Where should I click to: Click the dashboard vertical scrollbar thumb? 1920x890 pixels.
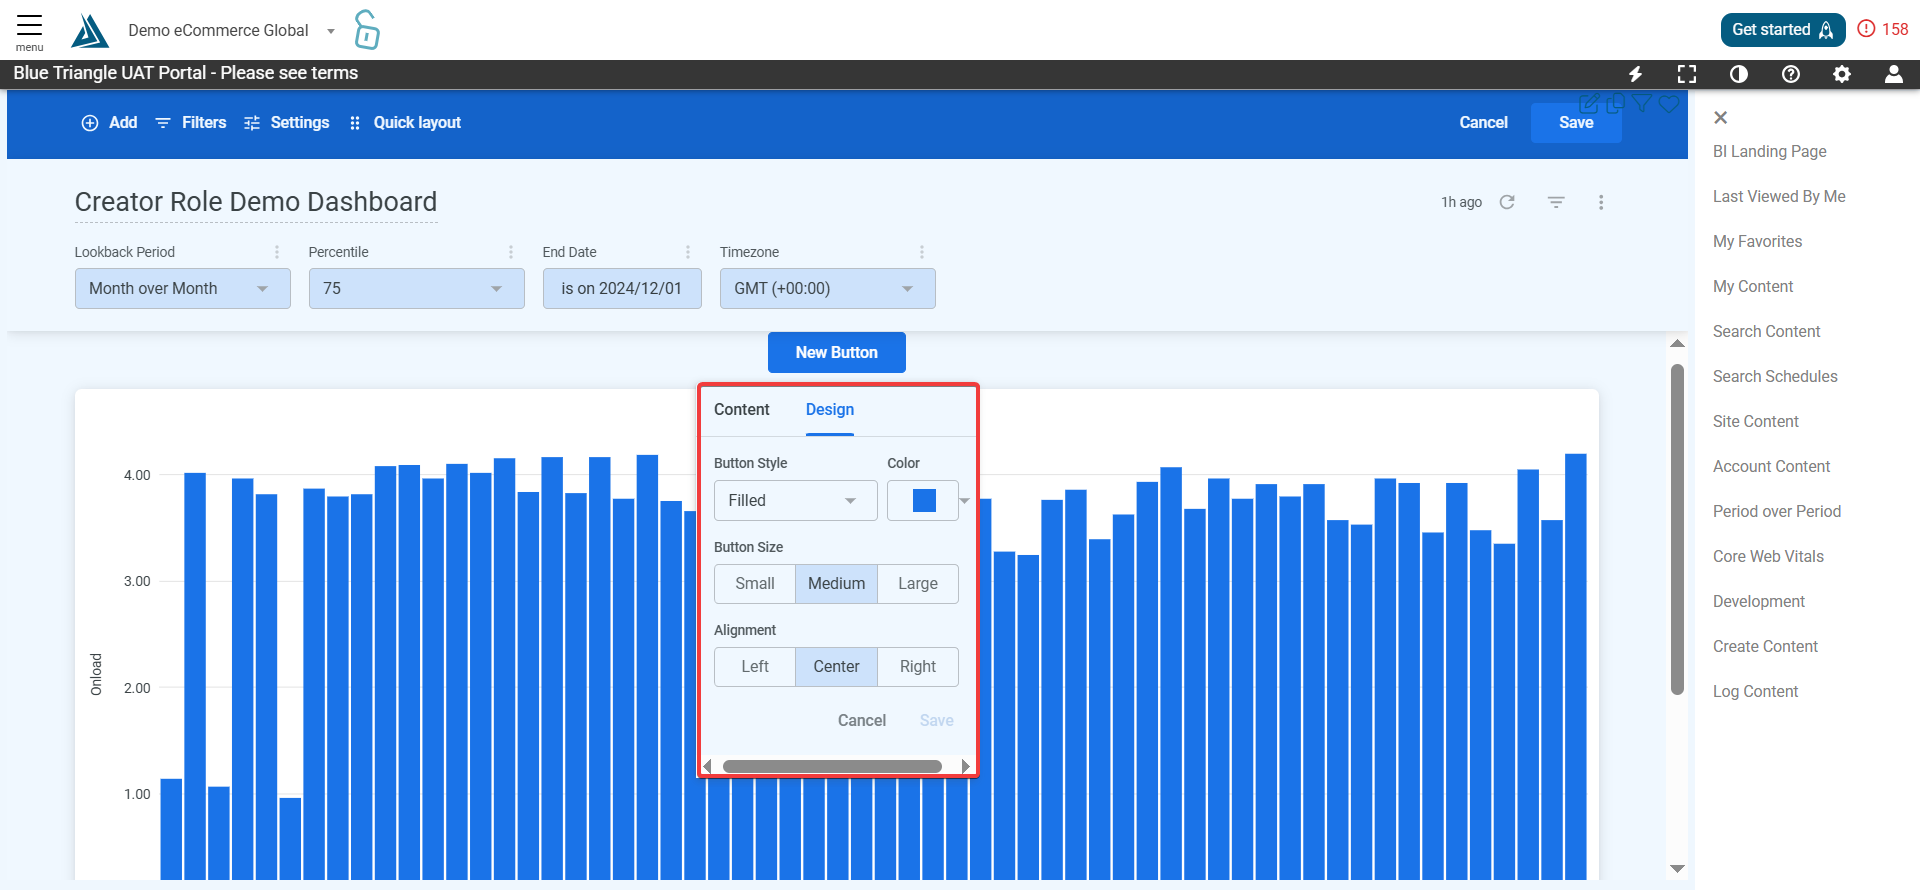(1678, 528)
